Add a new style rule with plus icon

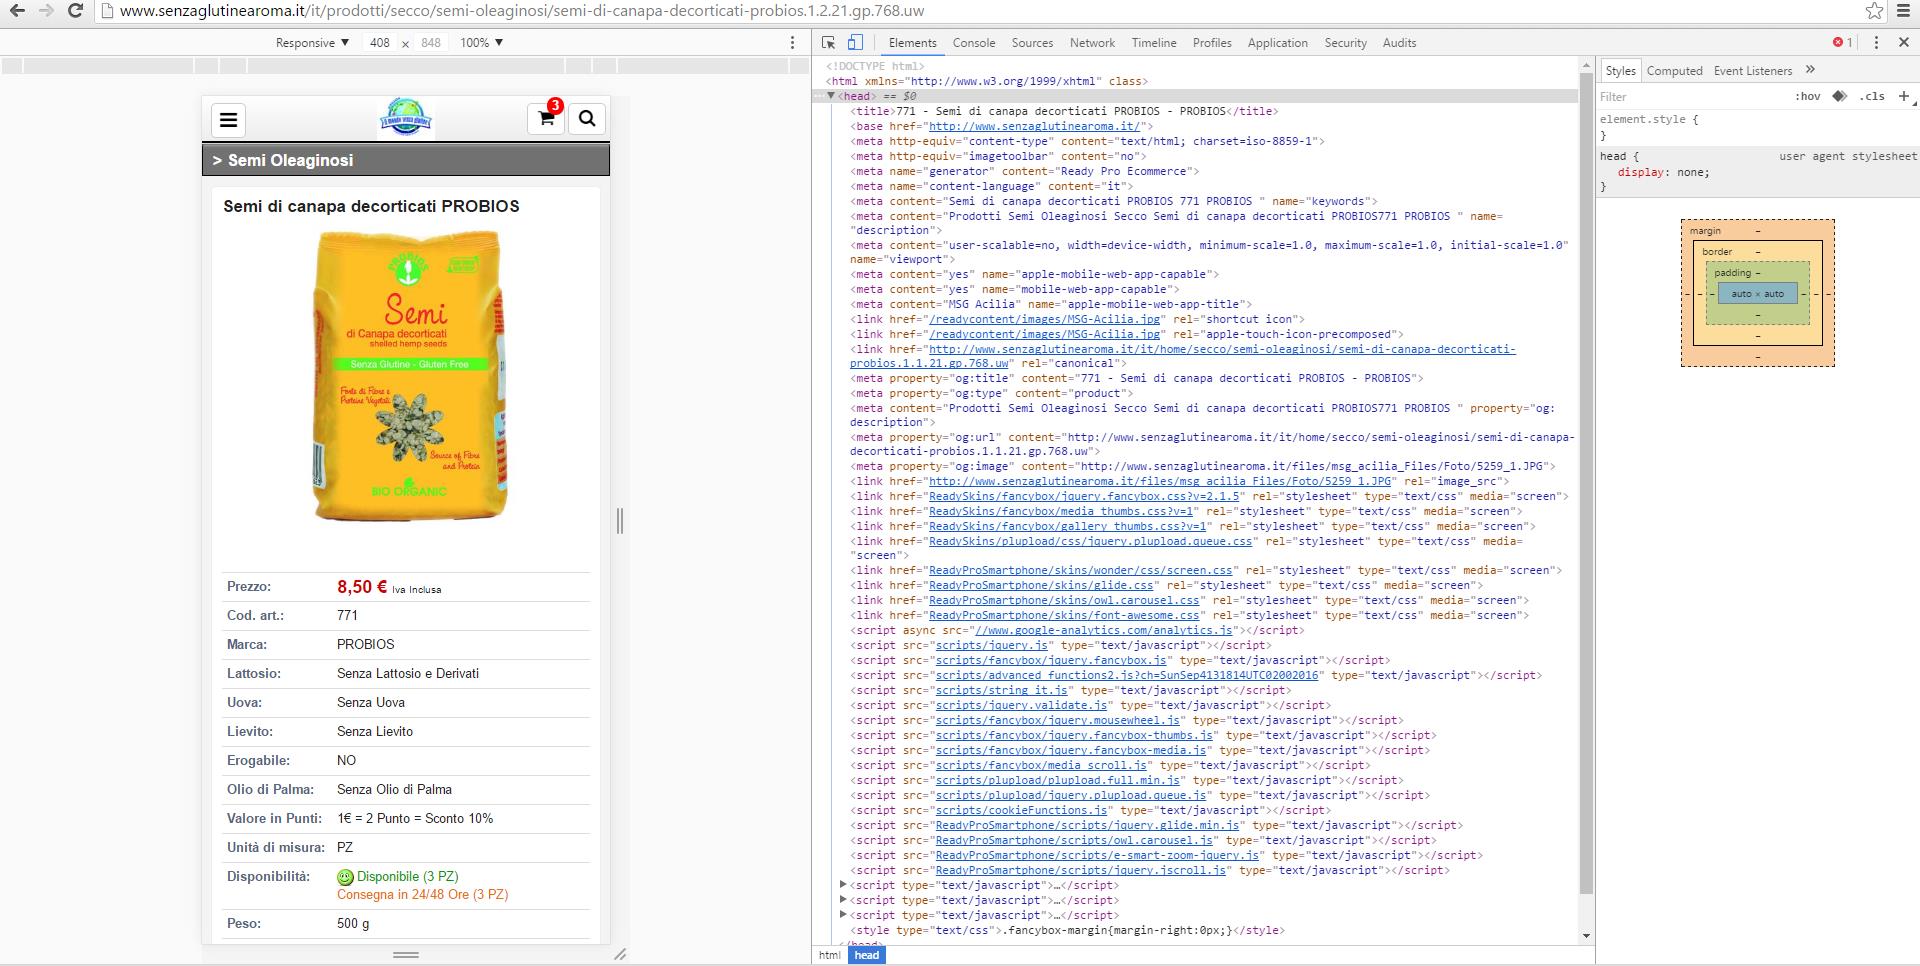(1903, 97)
